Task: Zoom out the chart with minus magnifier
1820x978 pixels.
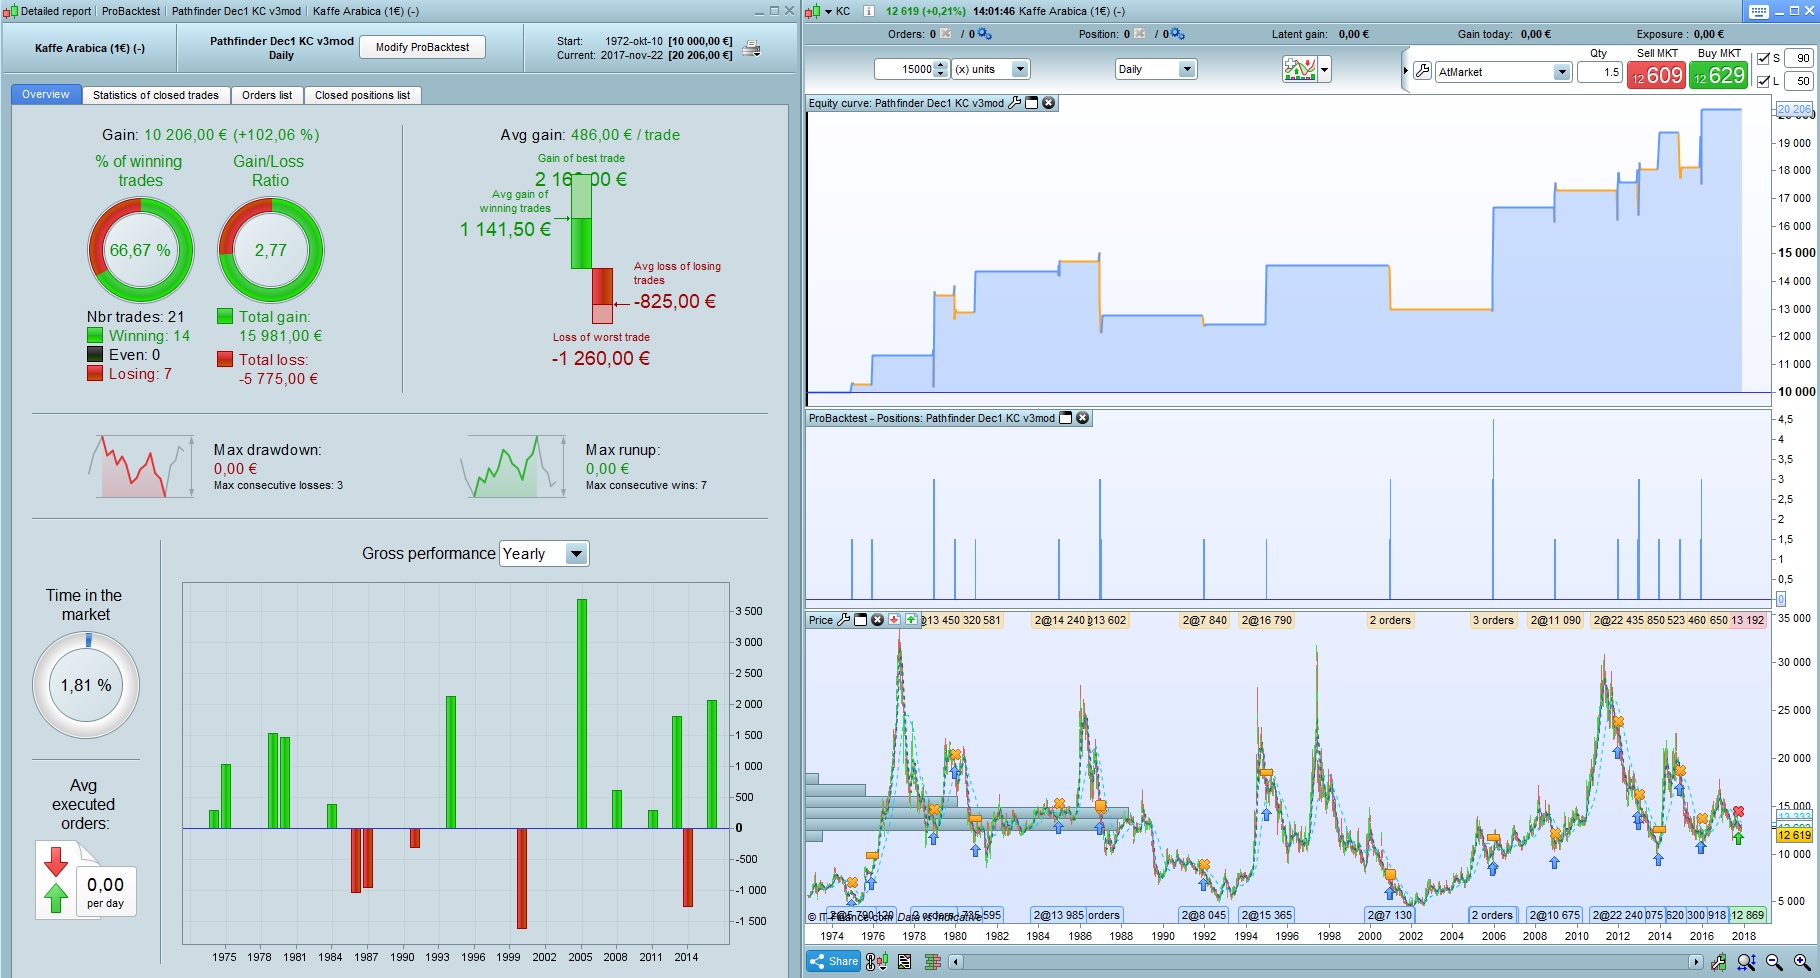Action: (x=1775, y=962)
